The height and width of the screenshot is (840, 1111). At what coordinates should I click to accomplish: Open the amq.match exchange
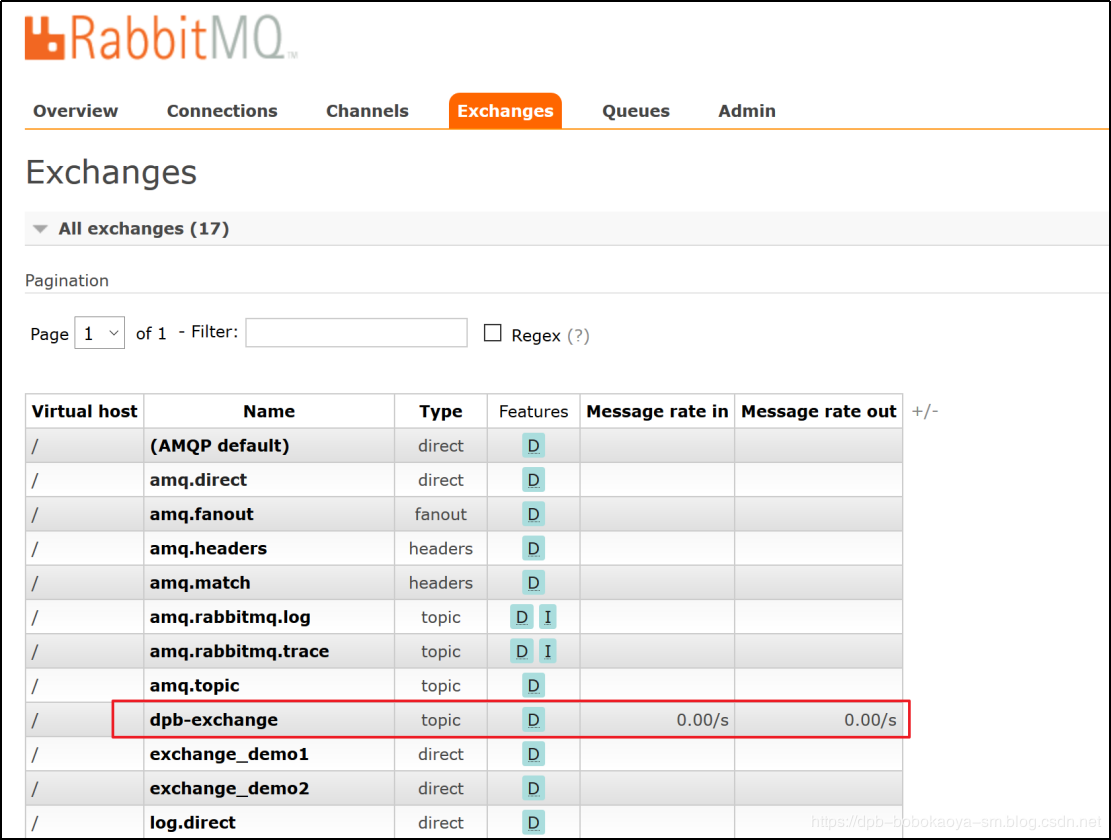point(200,583)
